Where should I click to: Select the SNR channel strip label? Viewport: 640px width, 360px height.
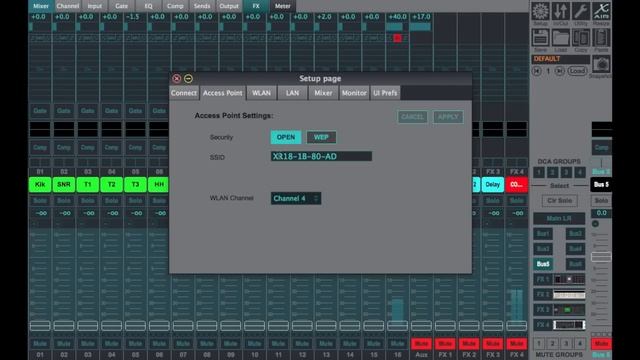click(x=64, y=184)
